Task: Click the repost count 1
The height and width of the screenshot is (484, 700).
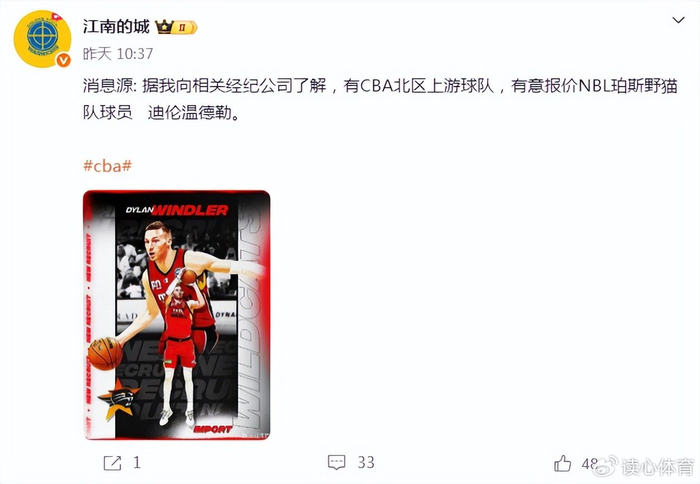Action: tap(137, 463)
